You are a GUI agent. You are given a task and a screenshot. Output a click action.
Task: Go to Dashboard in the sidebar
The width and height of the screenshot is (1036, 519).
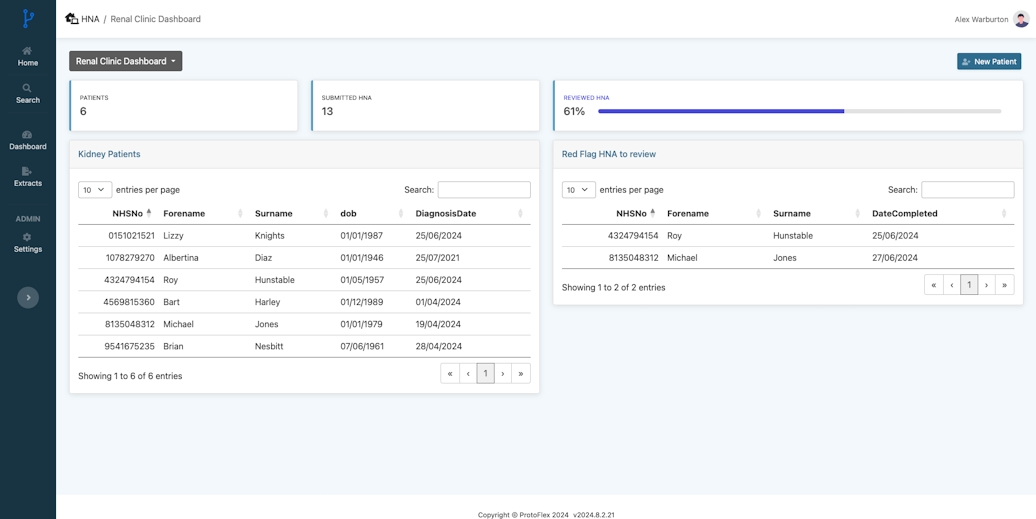[28, 140]
